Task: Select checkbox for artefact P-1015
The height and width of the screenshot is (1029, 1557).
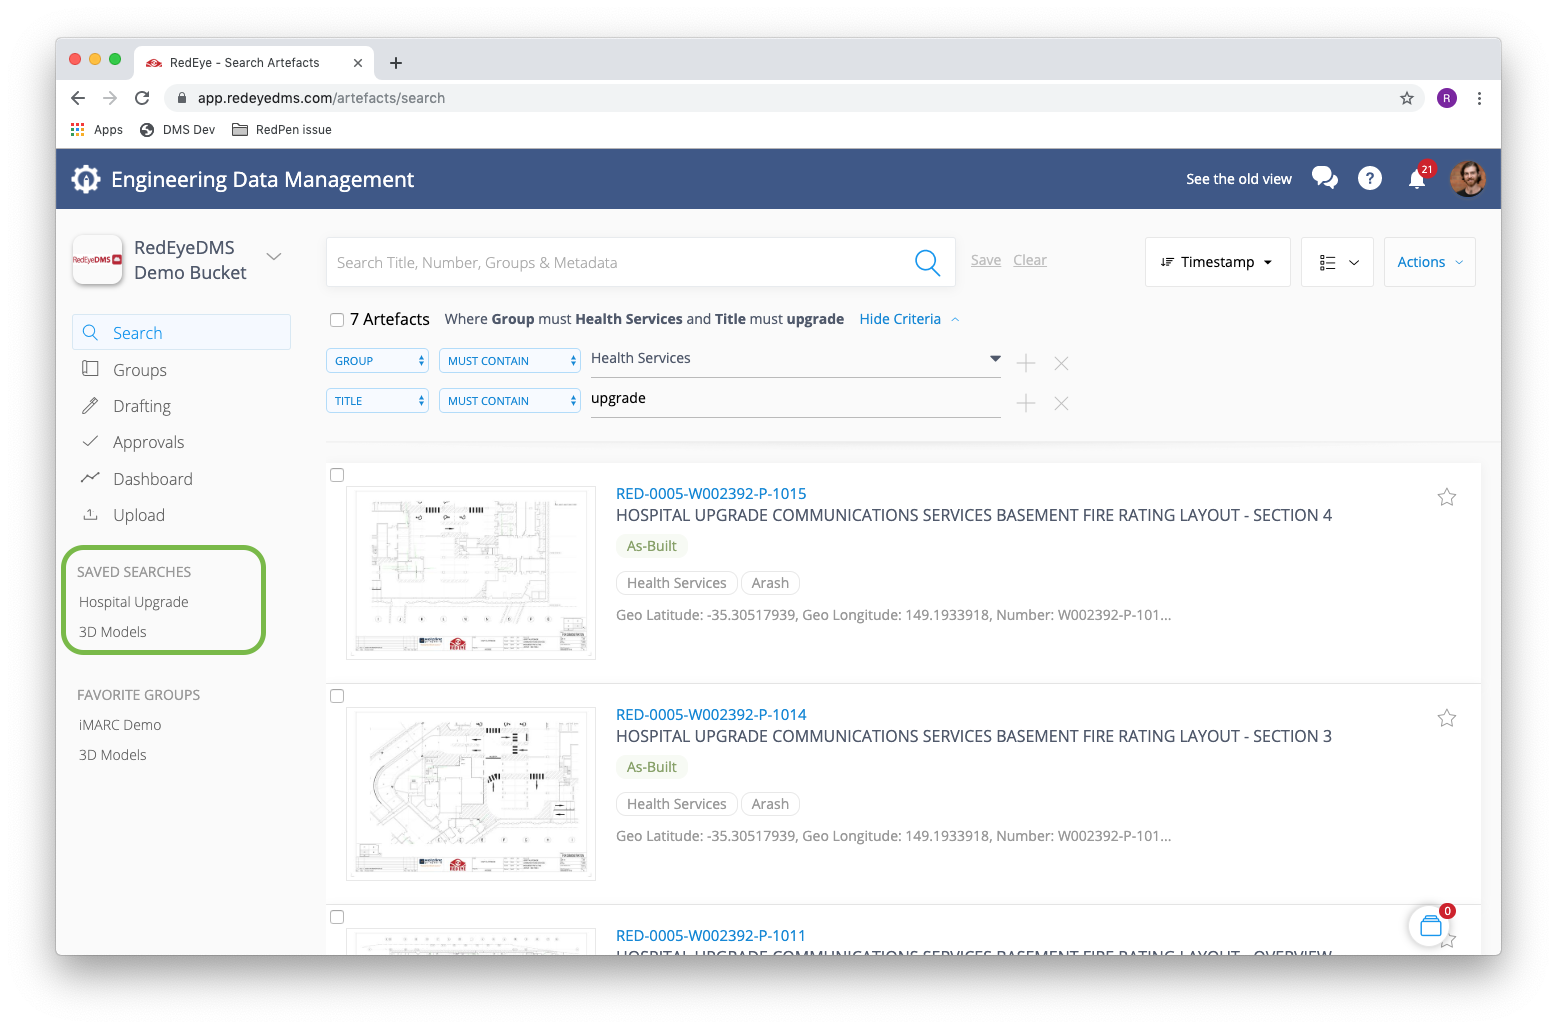Action: (x=337, y=475)
